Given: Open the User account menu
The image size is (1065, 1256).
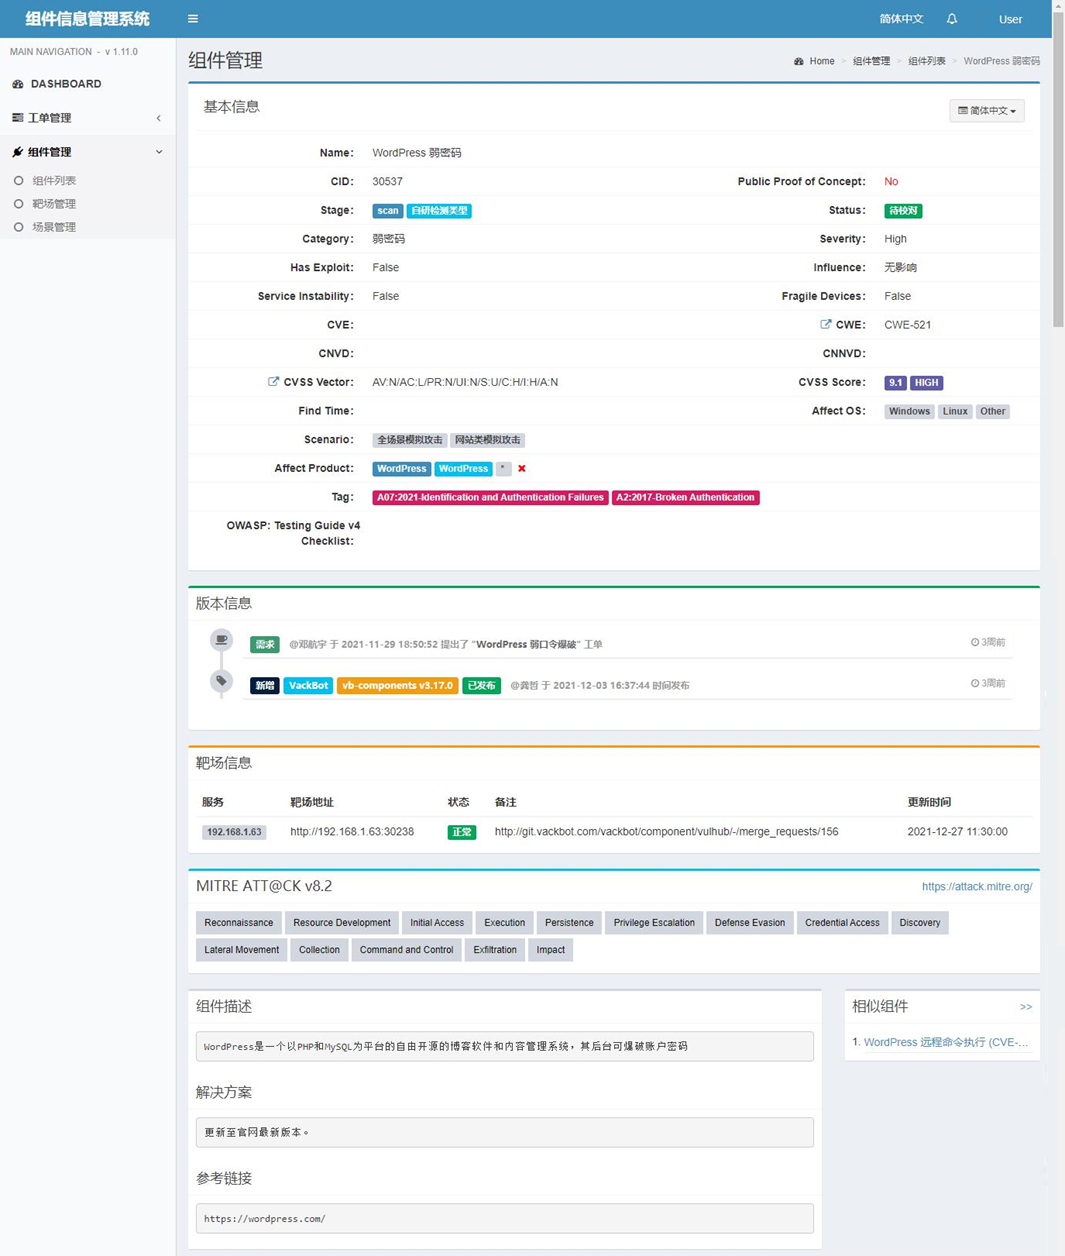Looking at the screenshot, I should point(1010,19).
